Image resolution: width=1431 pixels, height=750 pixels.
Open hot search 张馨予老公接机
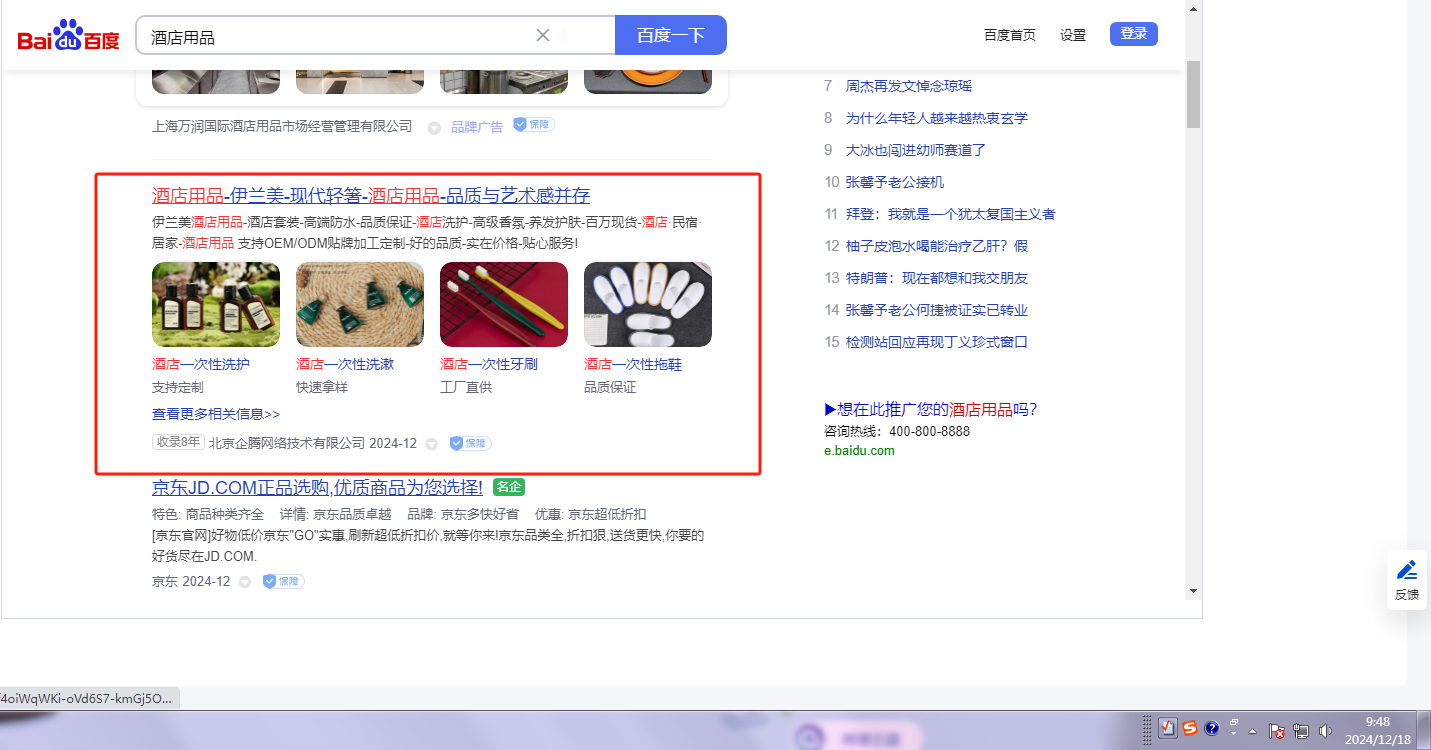click(895, 182)
